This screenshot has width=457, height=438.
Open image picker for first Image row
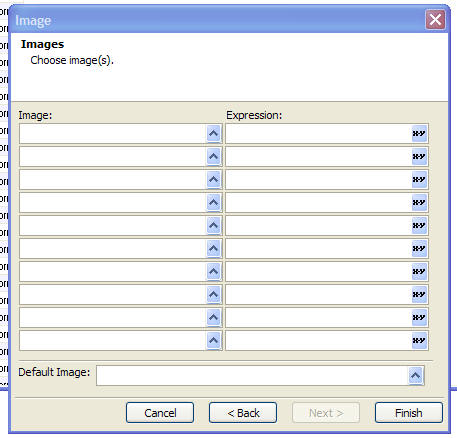[213, 134]
